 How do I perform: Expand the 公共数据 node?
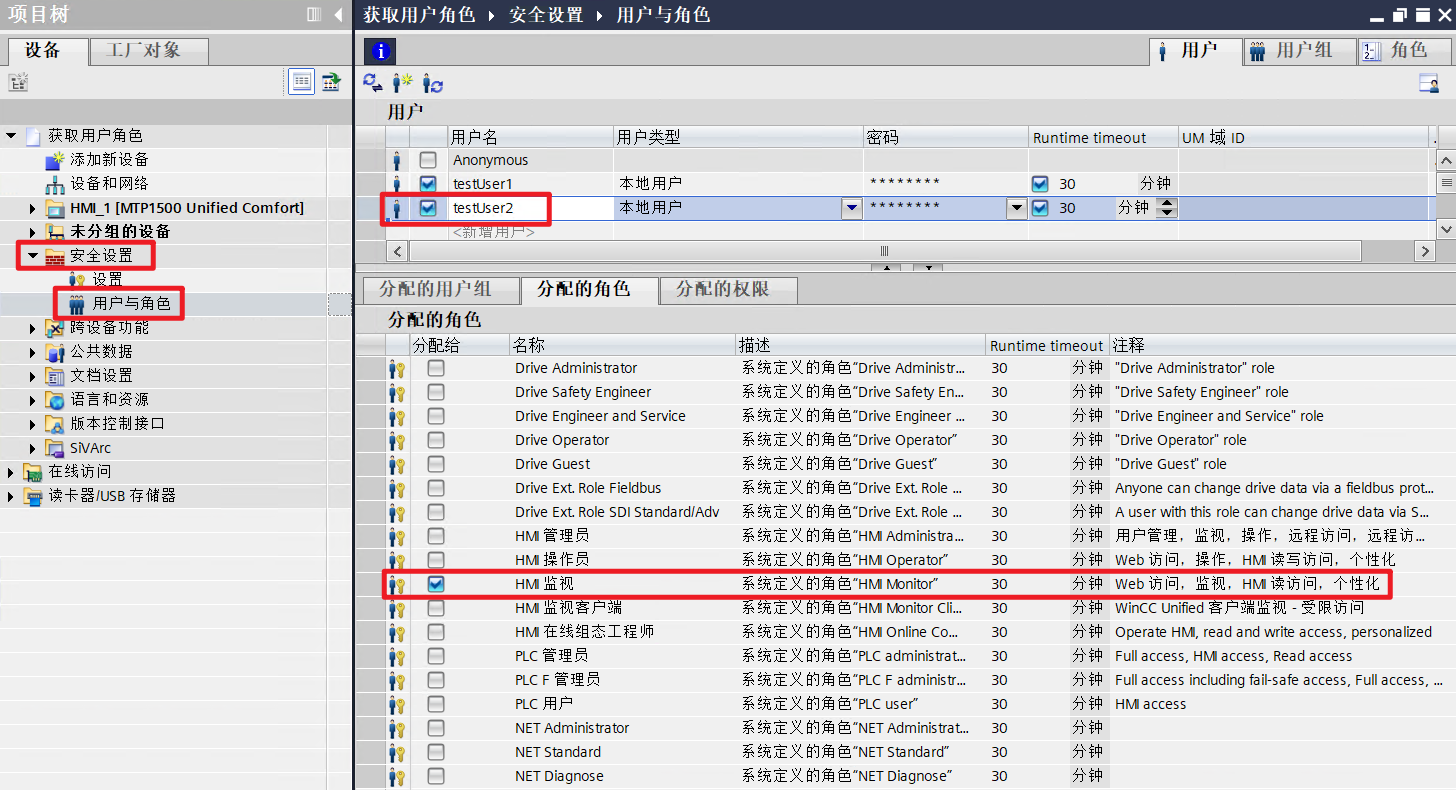33,351
